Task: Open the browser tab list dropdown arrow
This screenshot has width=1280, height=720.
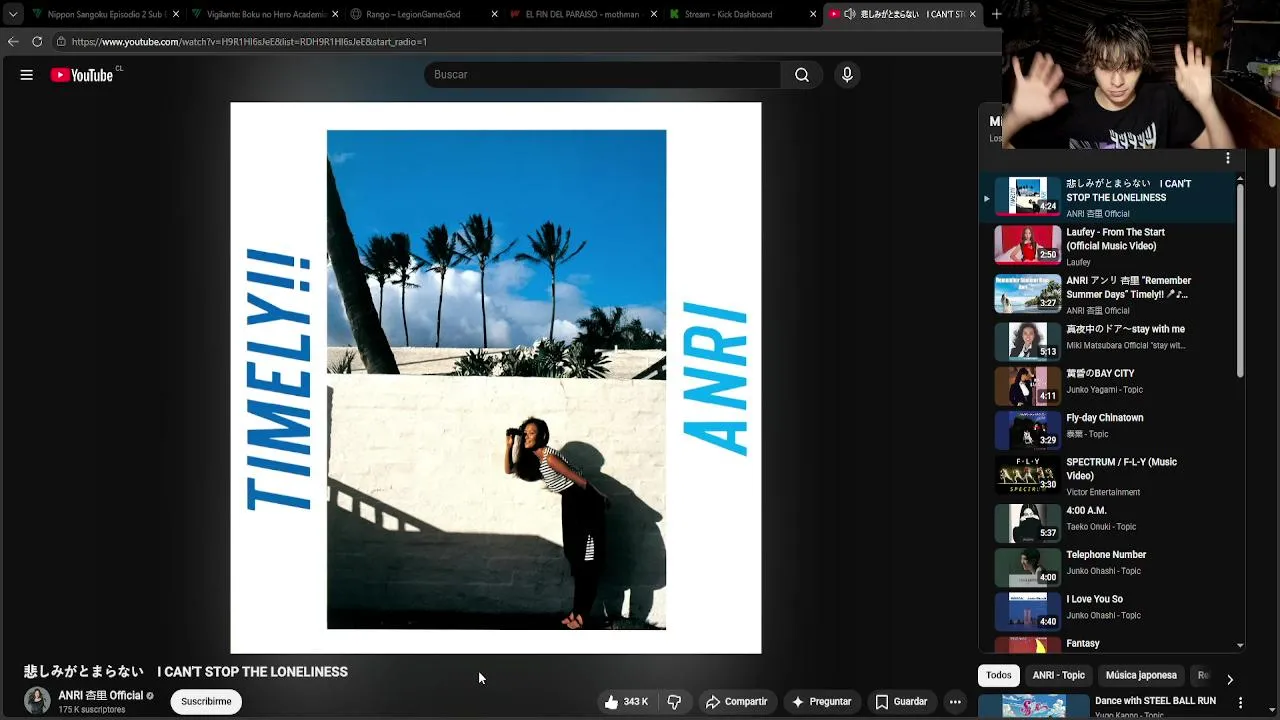Action: pos(13,14)
